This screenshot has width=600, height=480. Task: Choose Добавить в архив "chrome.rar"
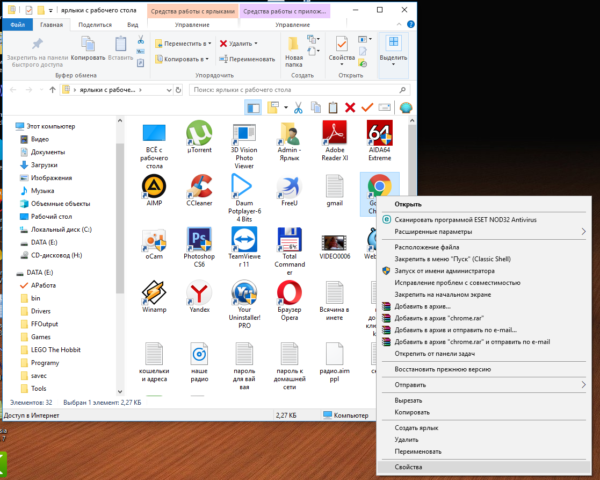click(483, 318)
